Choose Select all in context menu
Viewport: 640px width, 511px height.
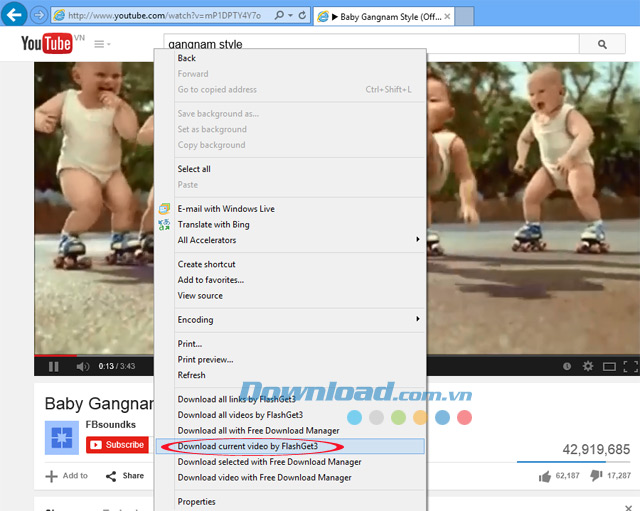click(289, 169)
